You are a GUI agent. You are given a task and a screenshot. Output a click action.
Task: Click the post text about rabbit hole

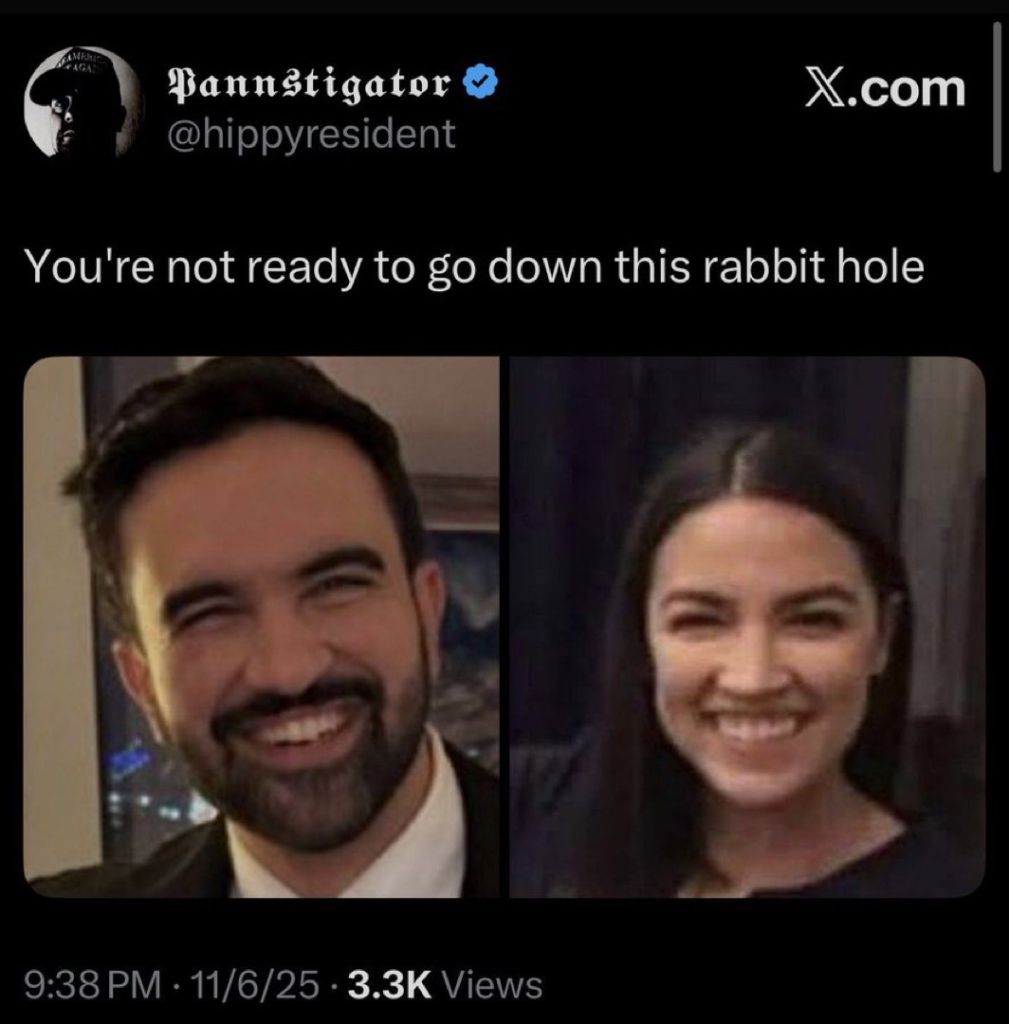[x=475, y=267]
